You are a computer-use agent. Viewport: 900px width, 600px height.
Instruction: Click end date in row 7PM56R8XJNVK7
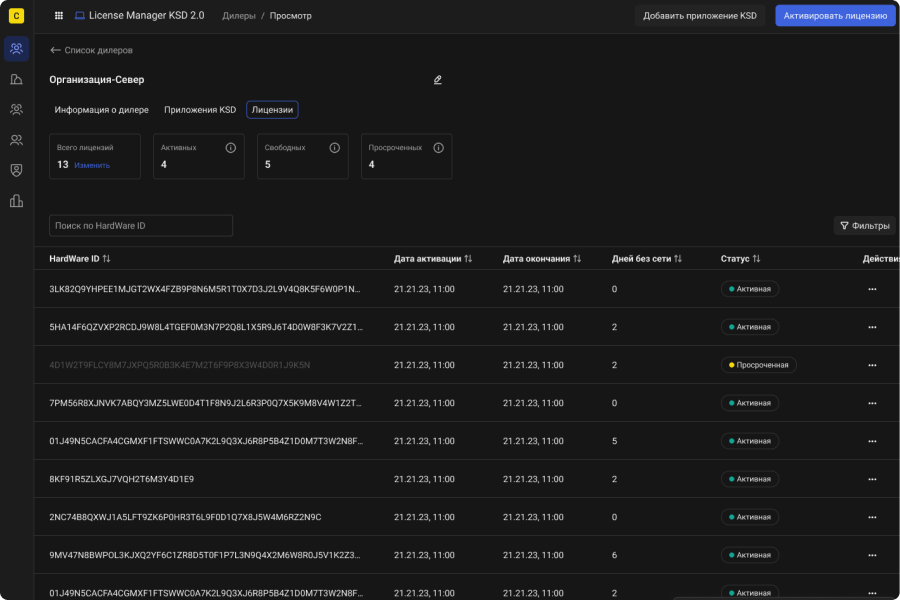(x=533, y=403)
